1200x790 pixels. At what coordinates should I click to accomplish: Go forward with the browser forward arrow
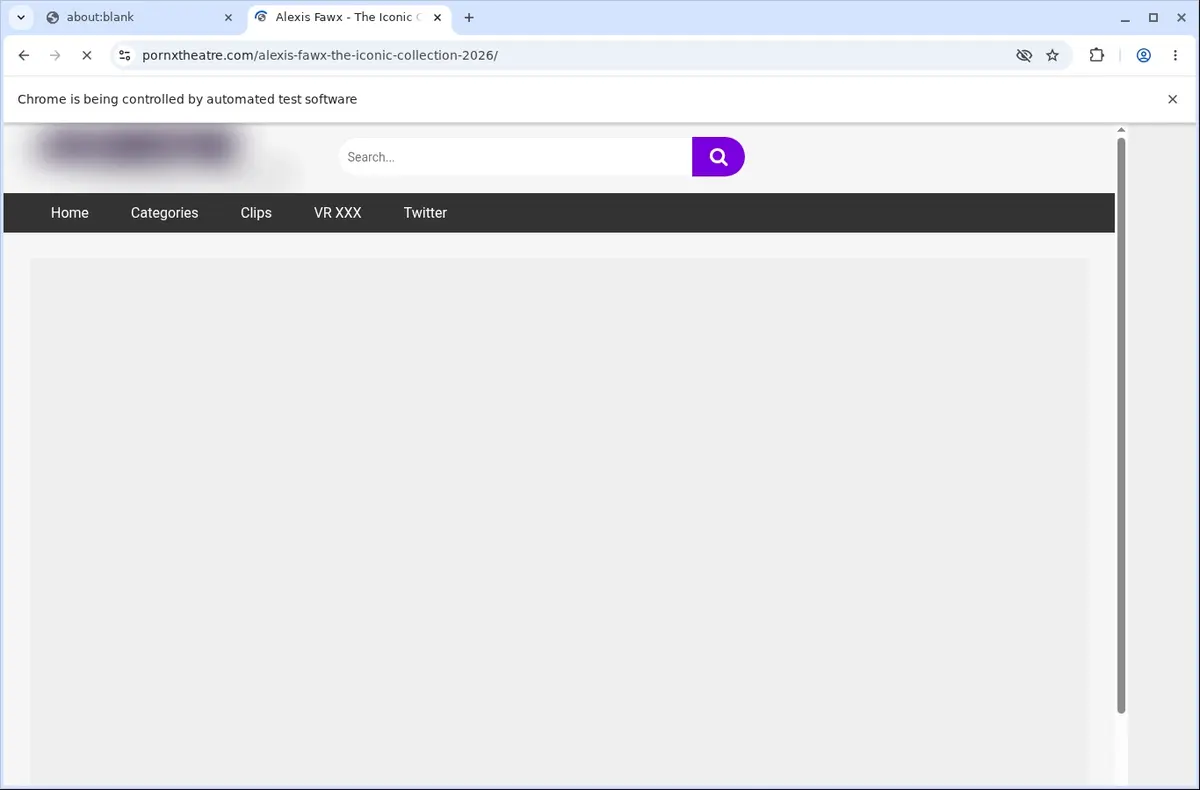(55, 56)
